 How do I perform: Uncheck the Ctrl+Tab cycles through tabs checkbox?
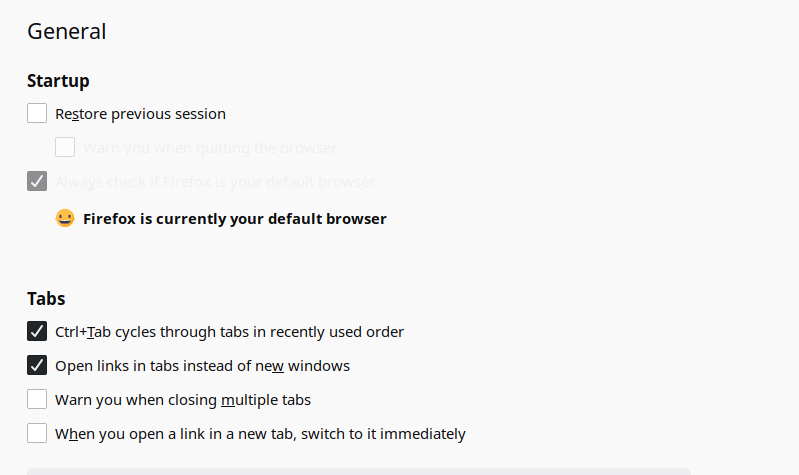37,331
